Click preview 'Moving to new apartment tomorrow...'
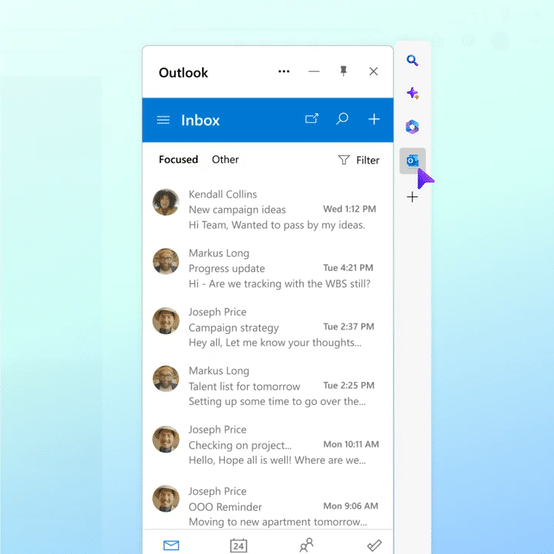The image size is (554, 554). pos(278,522)
